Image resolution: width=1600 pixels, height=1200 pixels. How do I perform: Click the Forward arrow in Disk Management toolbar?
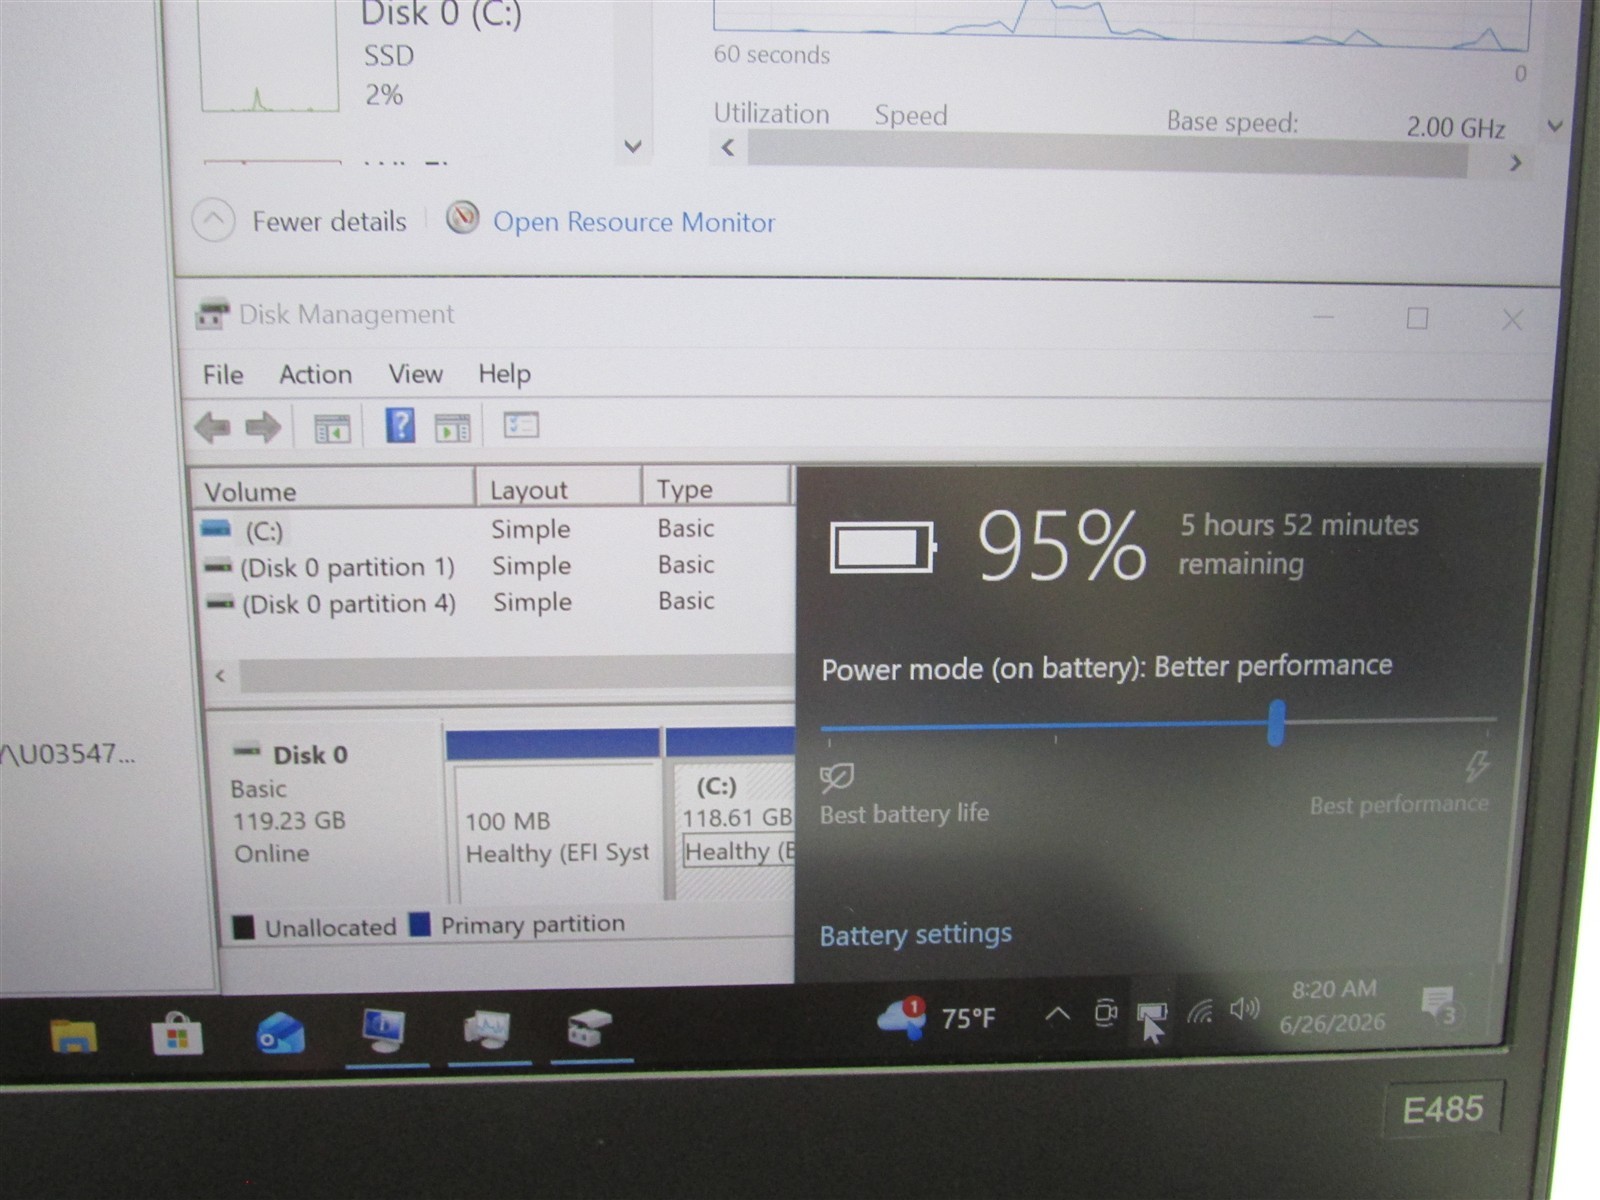(263, 428)
